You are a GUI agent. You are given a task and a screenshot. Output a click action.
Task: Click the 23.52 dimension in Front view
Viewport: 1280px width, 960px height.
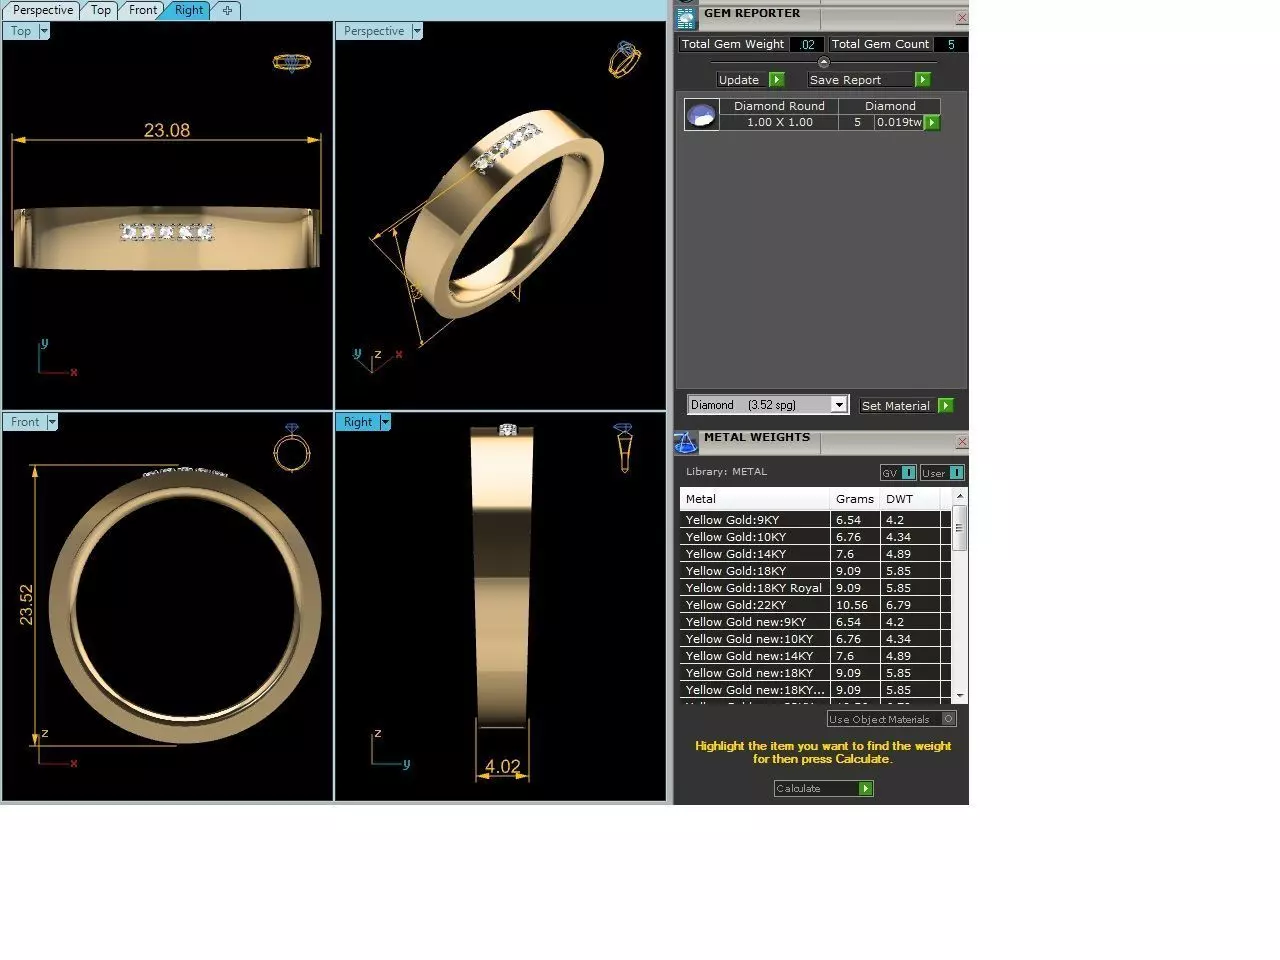point(26,605)
